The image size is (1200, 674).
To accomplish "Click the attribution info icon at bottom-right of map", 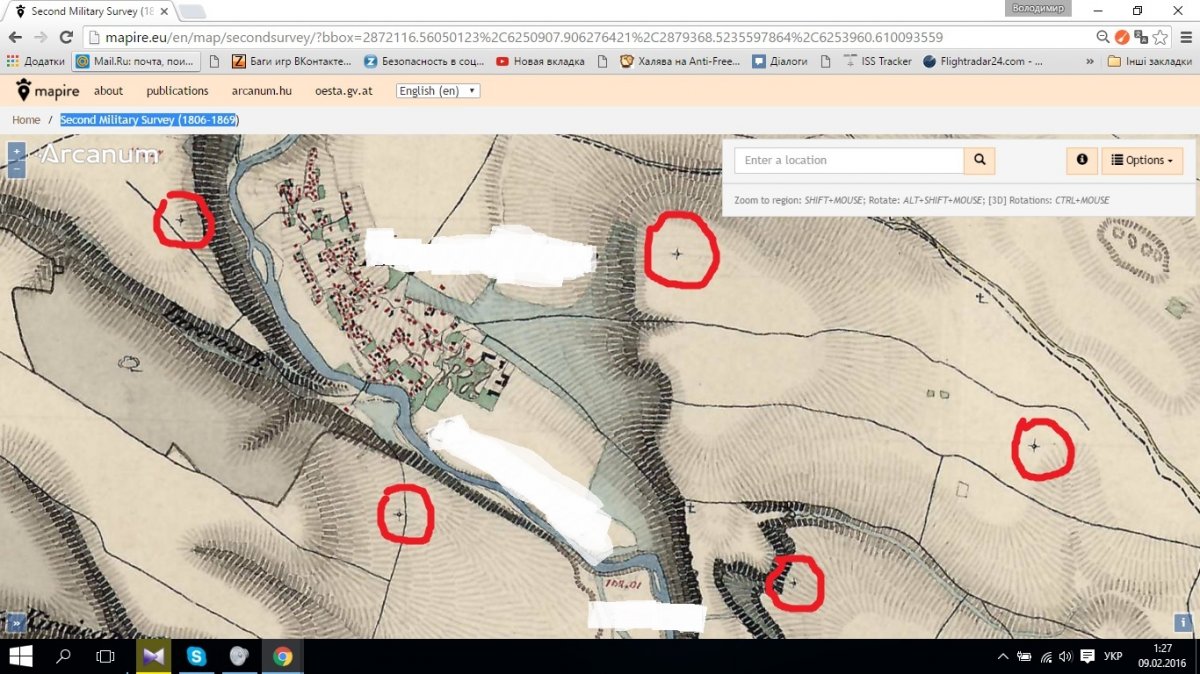I will click(1182, 622).
